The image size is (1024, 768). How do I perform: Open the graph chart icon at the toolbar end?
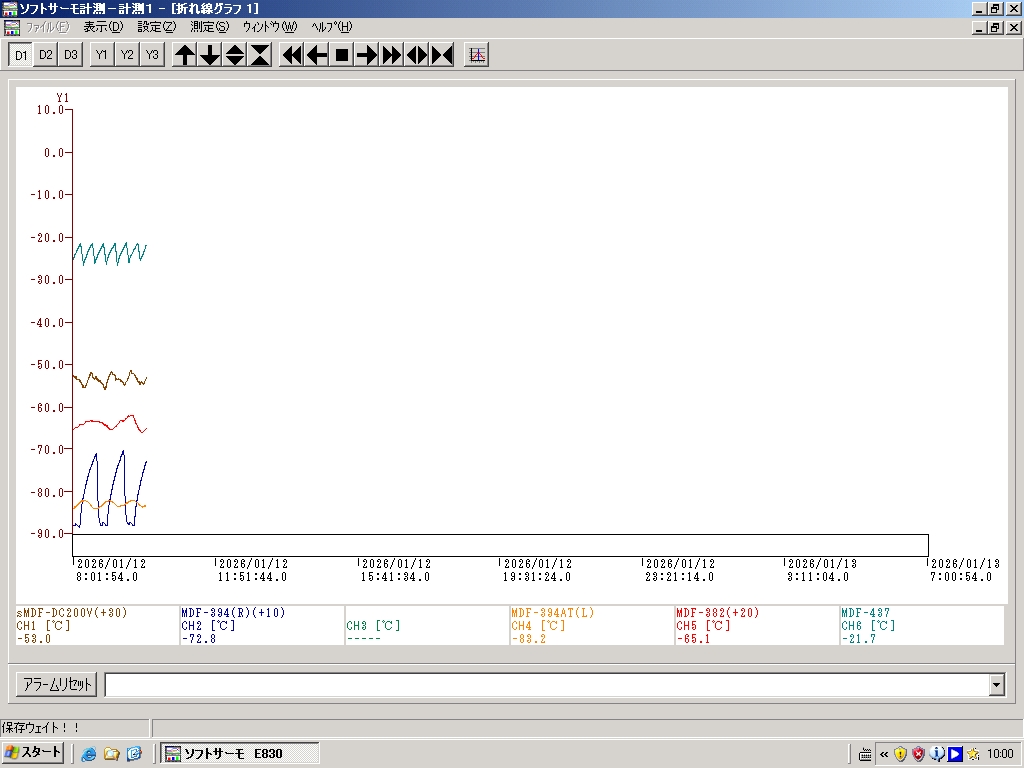pos(477,55)
